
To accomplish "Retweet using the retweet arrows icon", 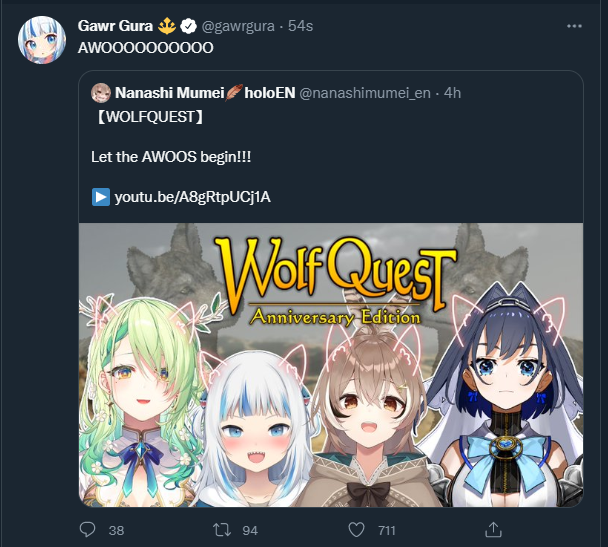I will 222,530.
